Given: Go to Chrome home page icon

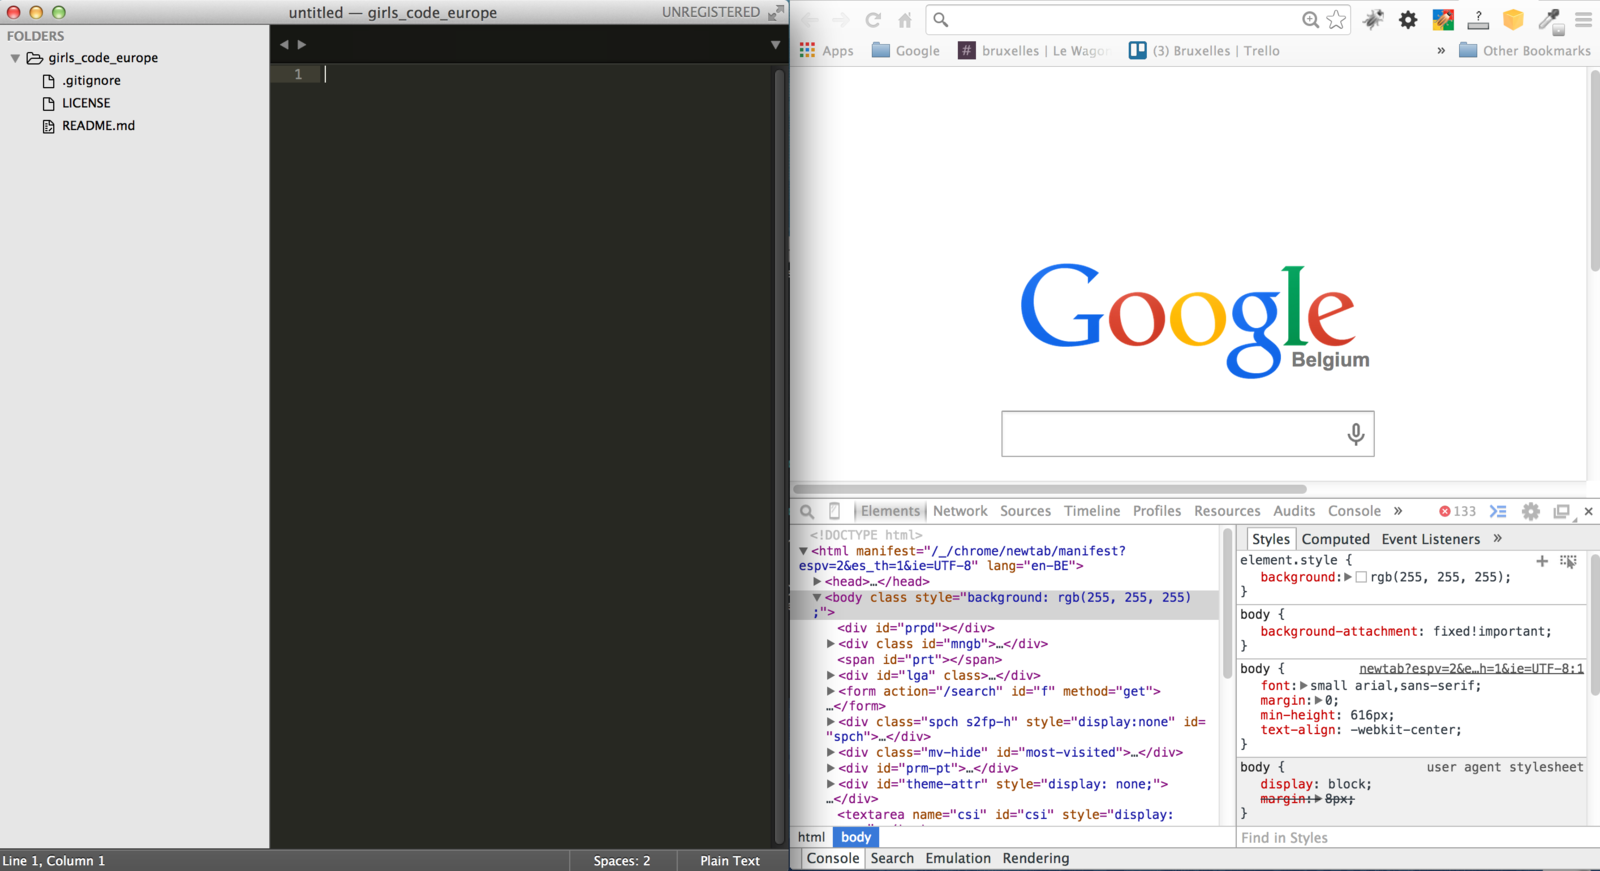Looking at the screenshot, I should pyautogui.click(x=905, y=20).
